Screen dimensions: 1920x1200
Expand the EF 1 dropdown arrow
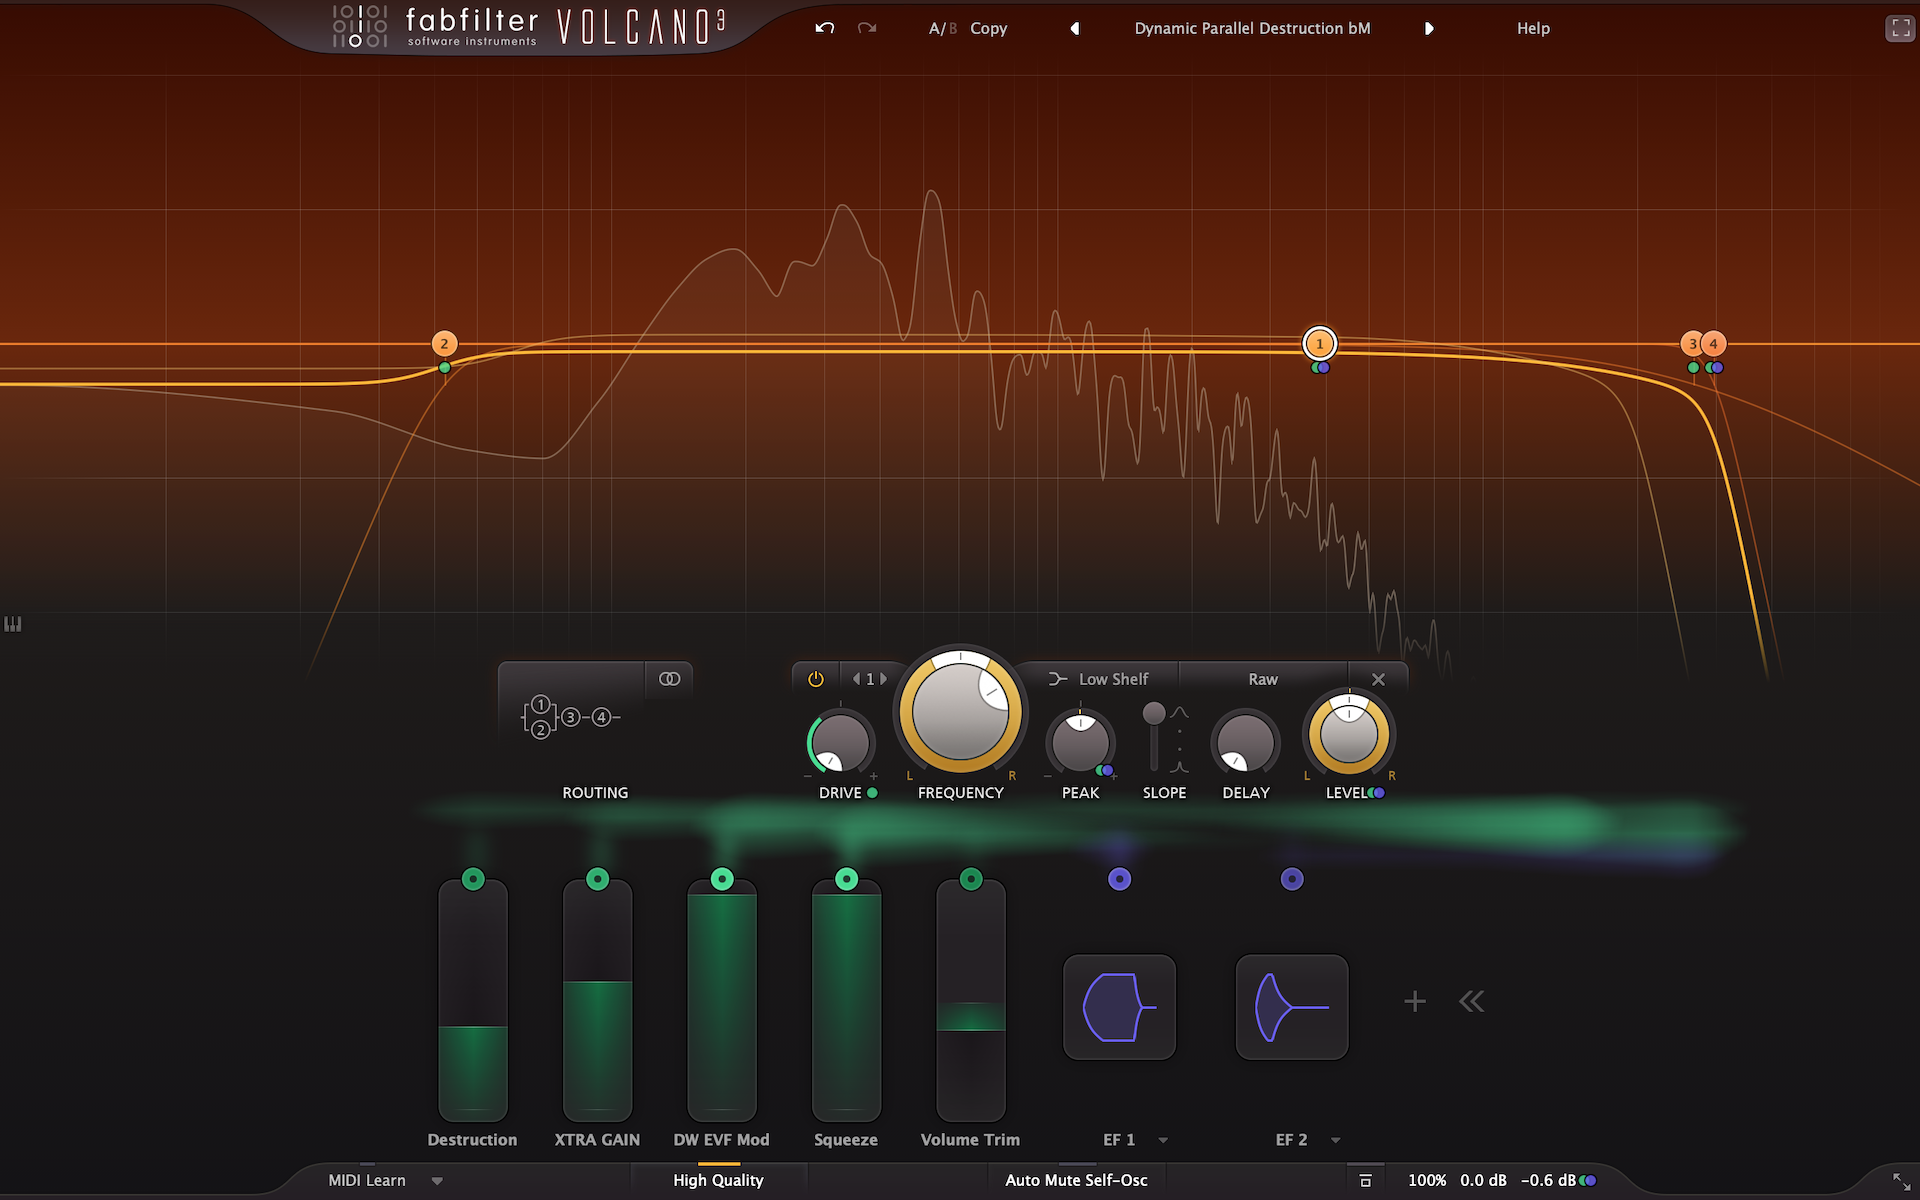1163,1140
